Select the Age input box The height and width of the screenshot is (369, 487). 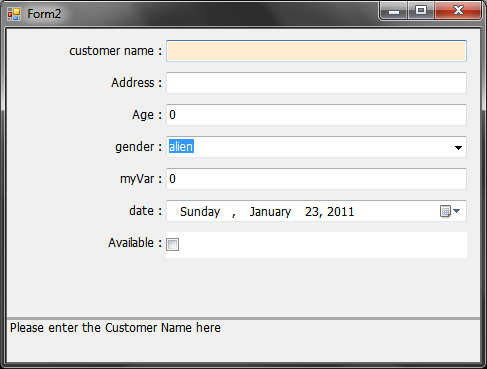tap(316, 115)
